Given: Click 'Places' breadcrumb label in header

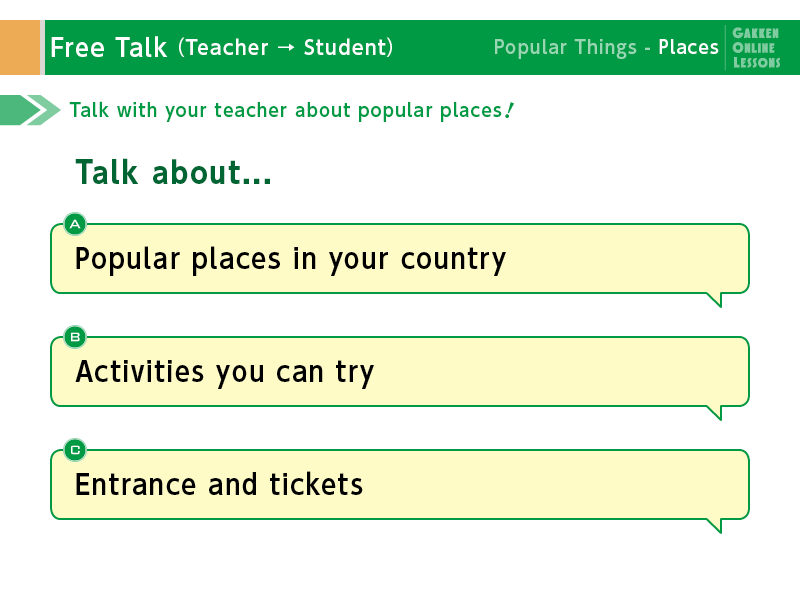Looking at the screenshot, I should pos(688,47).
